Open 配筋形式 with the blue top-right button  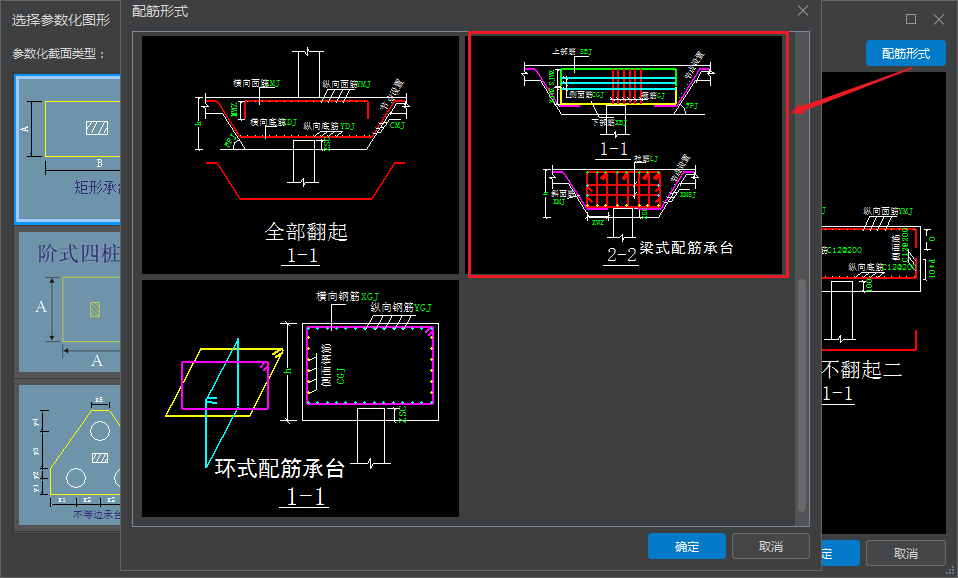[904, 53]
